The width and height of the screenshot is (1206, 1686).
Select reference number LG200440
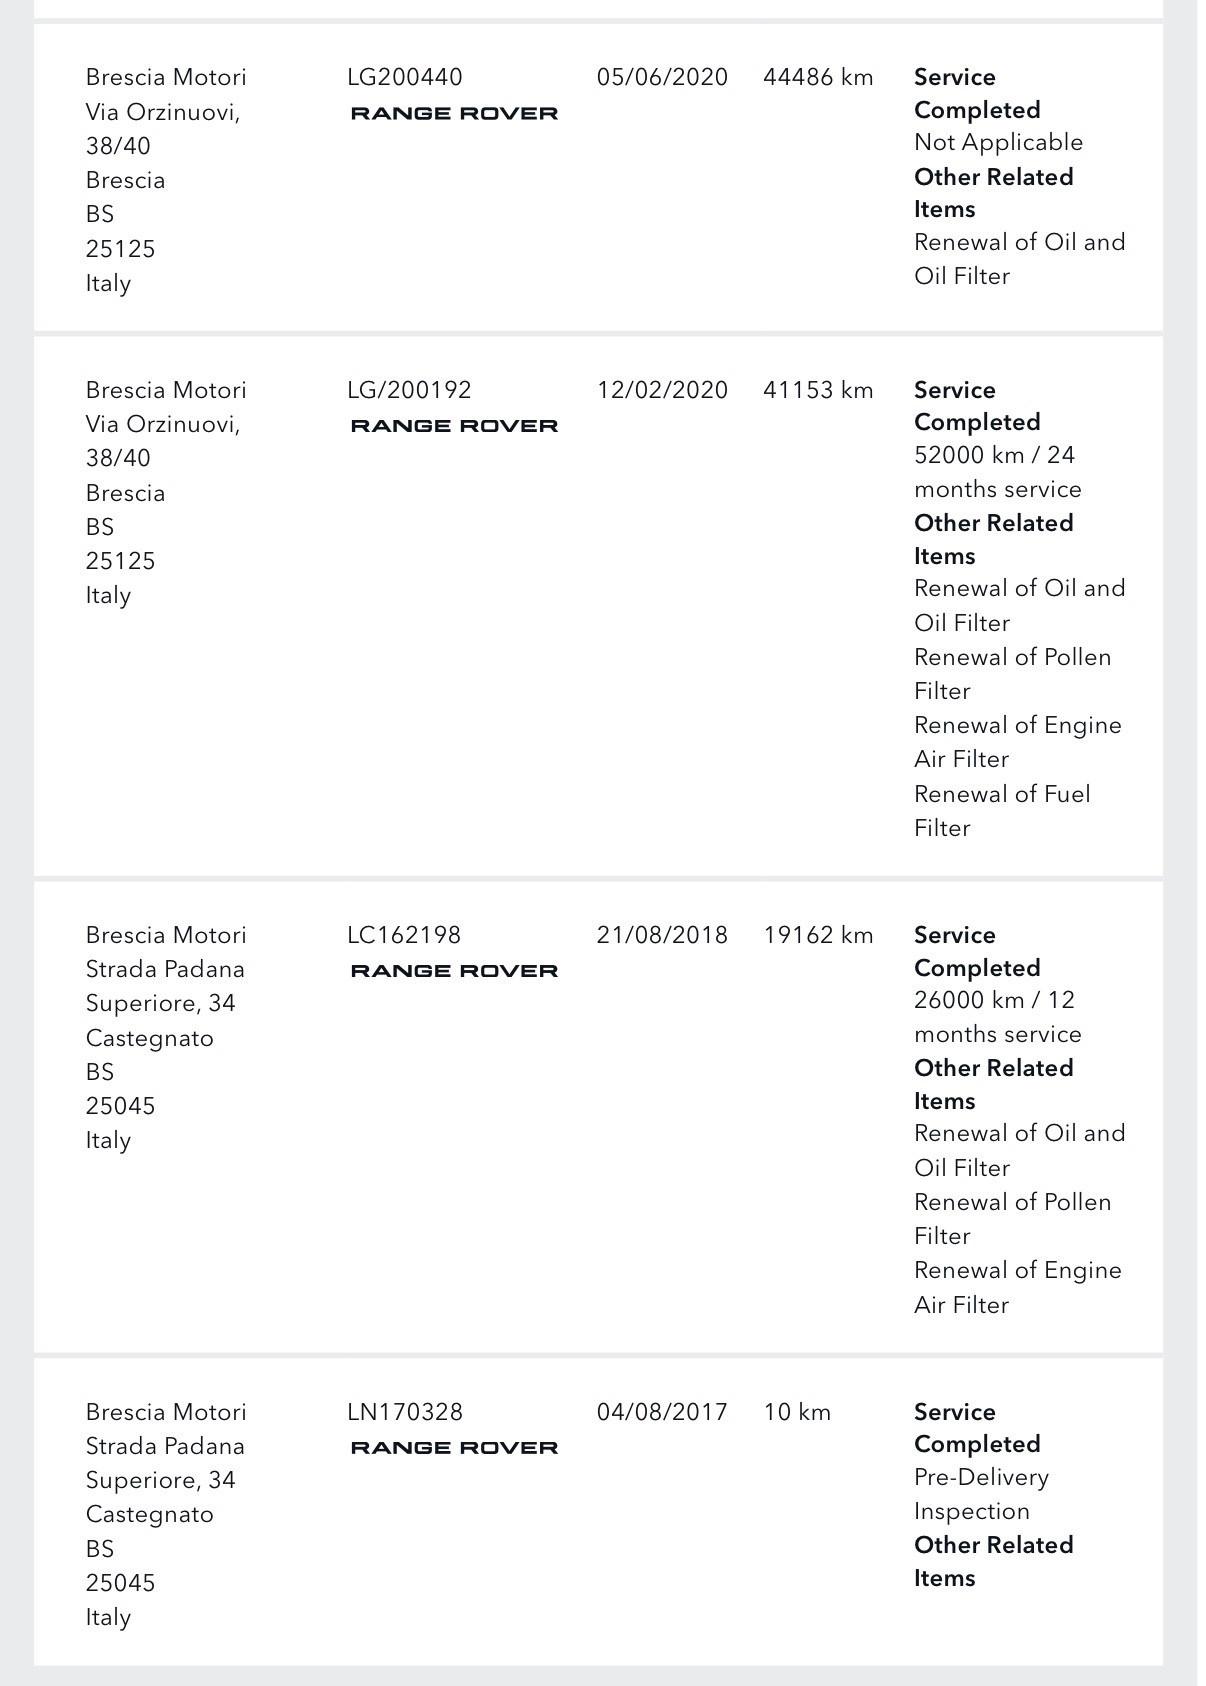[405, 77]
